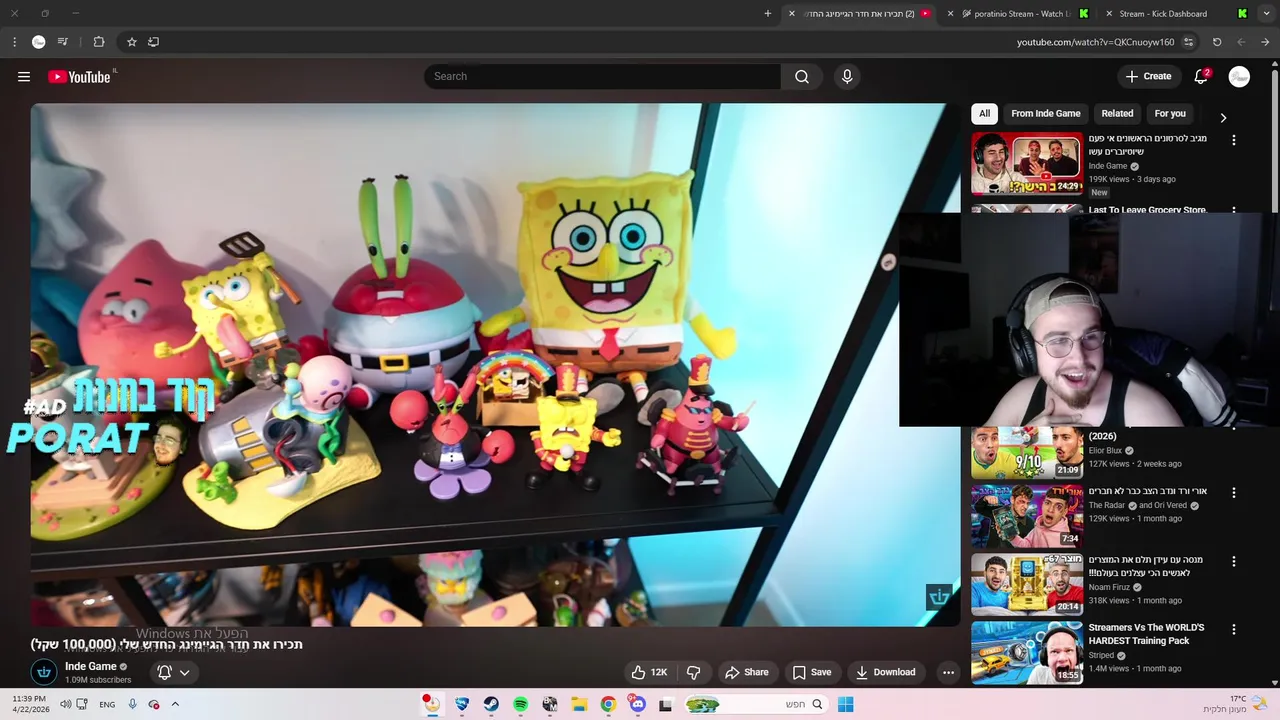Switch to poratinio Stream browser tab

(1020, 14)
